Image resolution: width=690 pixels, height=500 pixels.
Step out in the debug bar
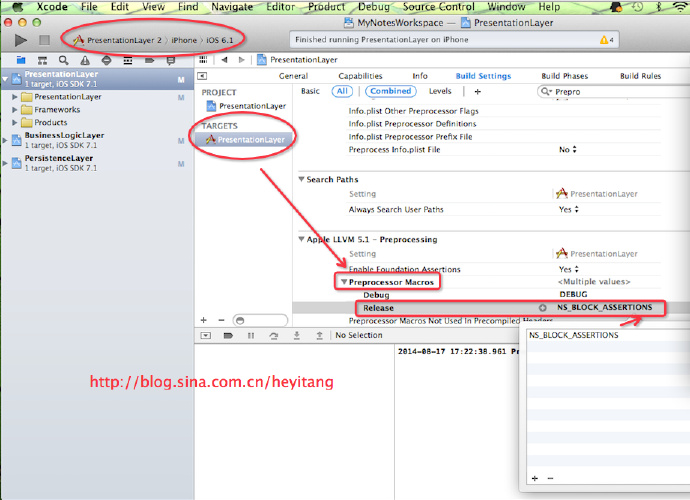319,335
